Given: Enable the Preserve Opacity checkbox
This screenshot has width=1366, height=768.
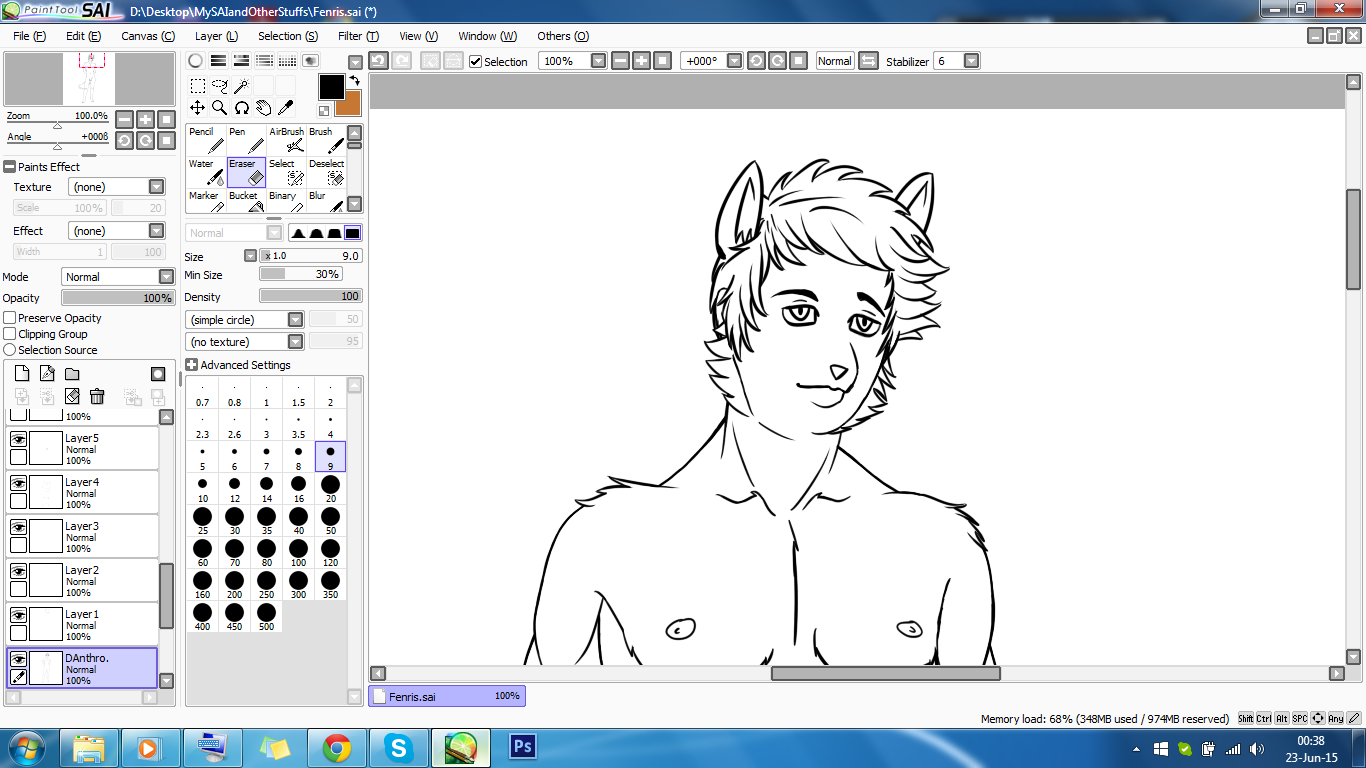Looking at the screenshot, I should tap(10, 318).
